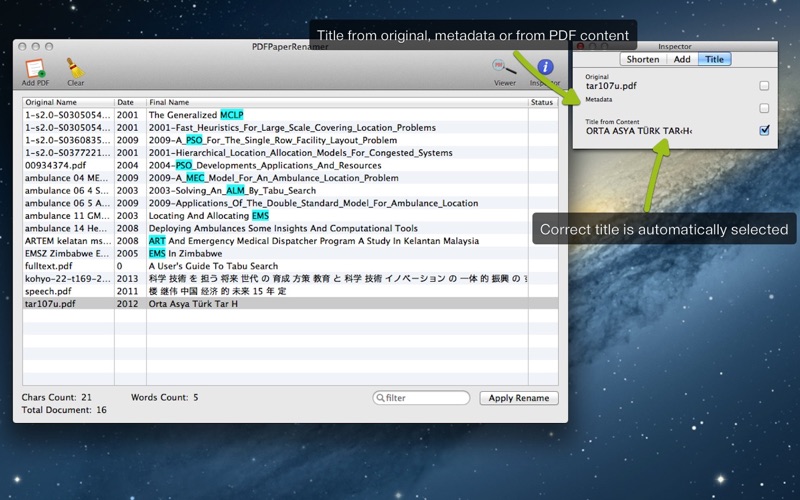800x500 pixels.
Task: Click the Clear broom icon
Action: 75,68
